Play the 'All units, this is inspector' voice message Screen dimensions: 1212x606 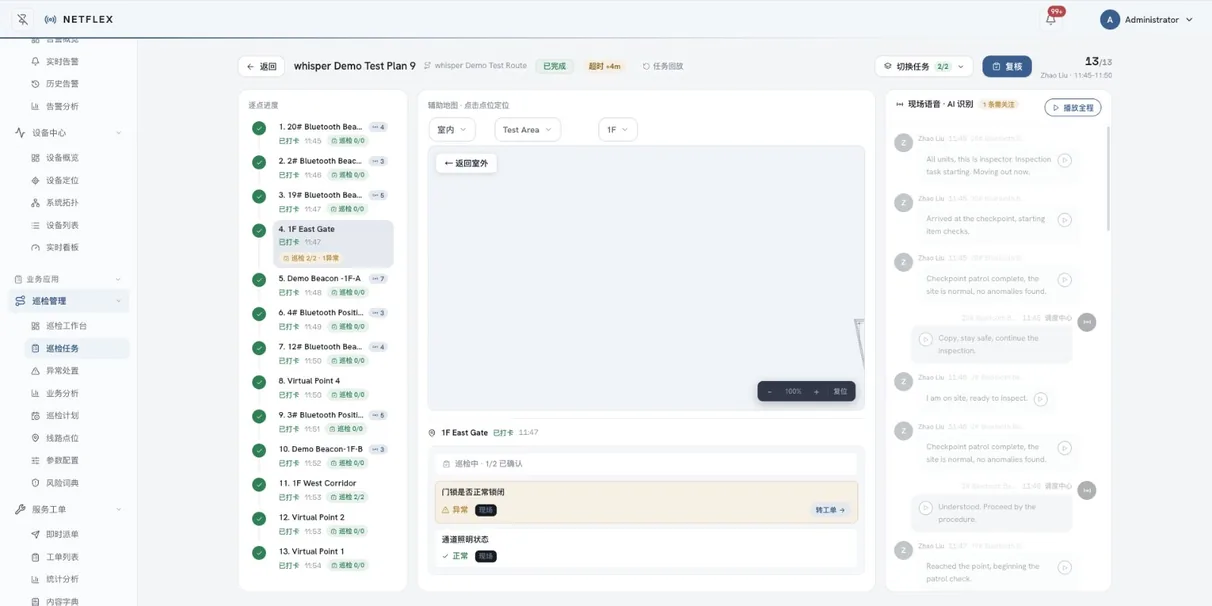1065,160
